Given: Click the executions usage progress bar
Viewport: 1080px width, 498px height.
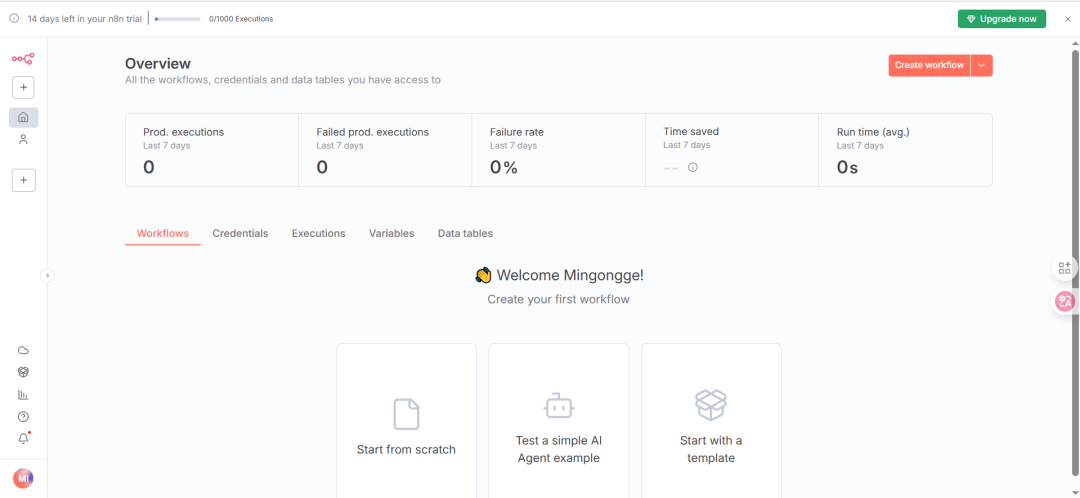Looking at the screenshot, I should [177, 19].
